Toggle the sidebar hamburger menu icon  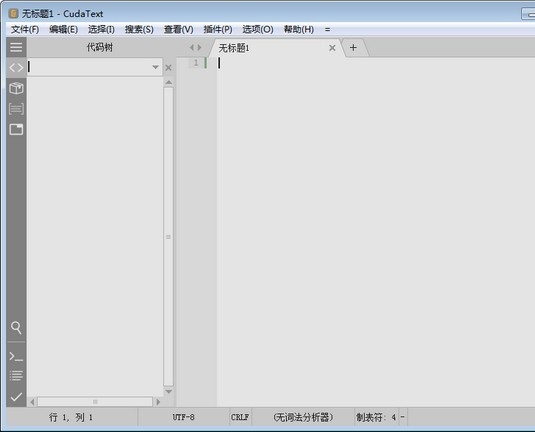point(16,47)
